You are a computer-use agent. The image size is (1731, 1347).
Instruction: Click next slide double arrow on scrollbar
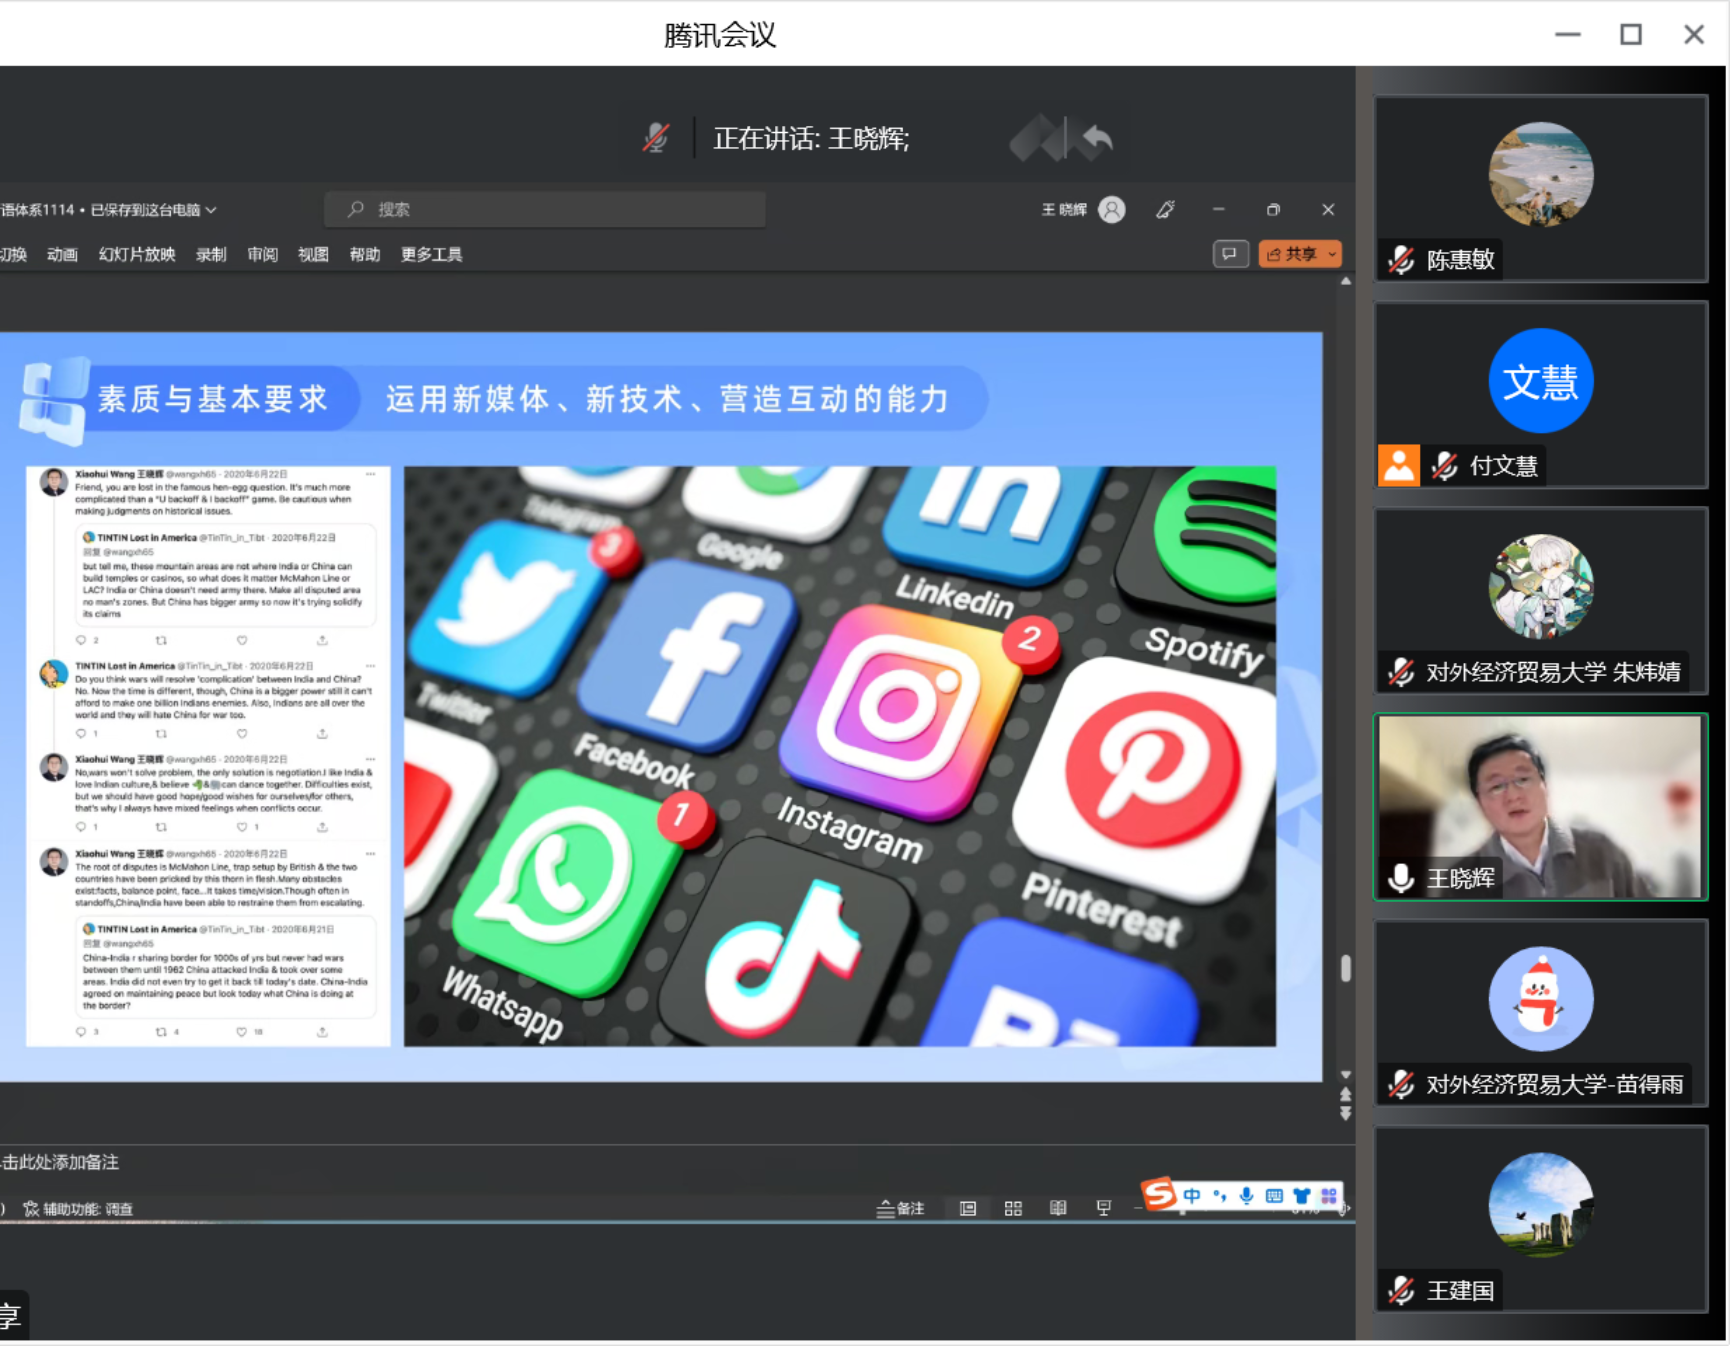[1346, 1113]
